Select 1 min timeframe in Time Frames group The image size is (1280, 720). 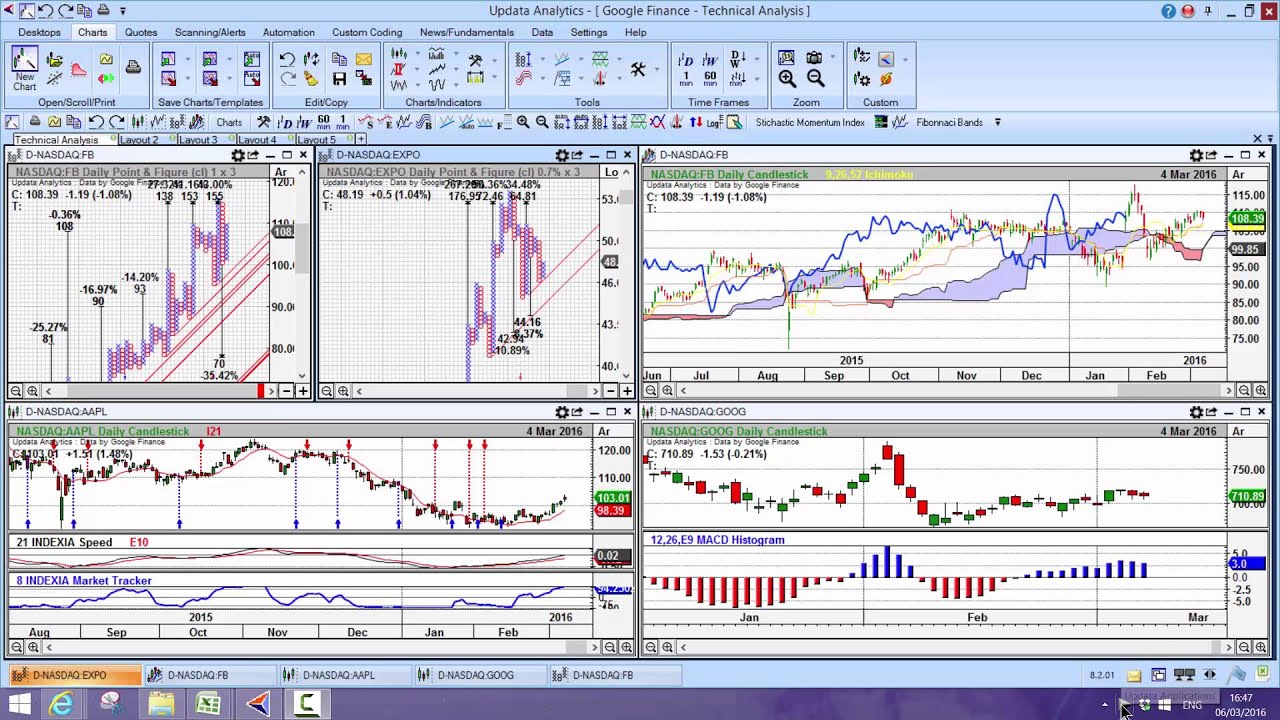(685, 80)
